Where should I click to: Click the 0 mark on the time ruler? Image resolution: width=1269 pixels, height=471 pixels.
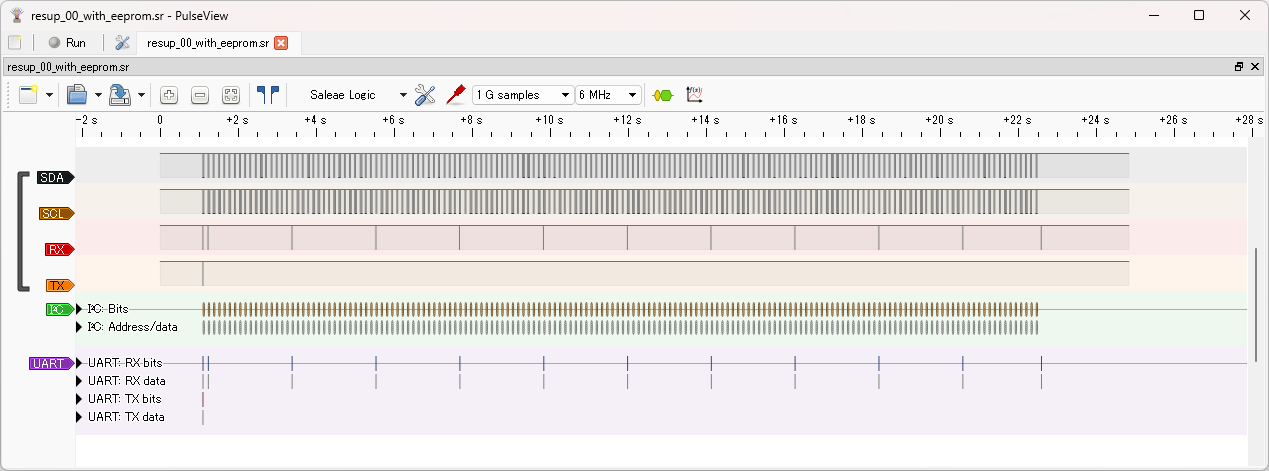click(160, 120)
